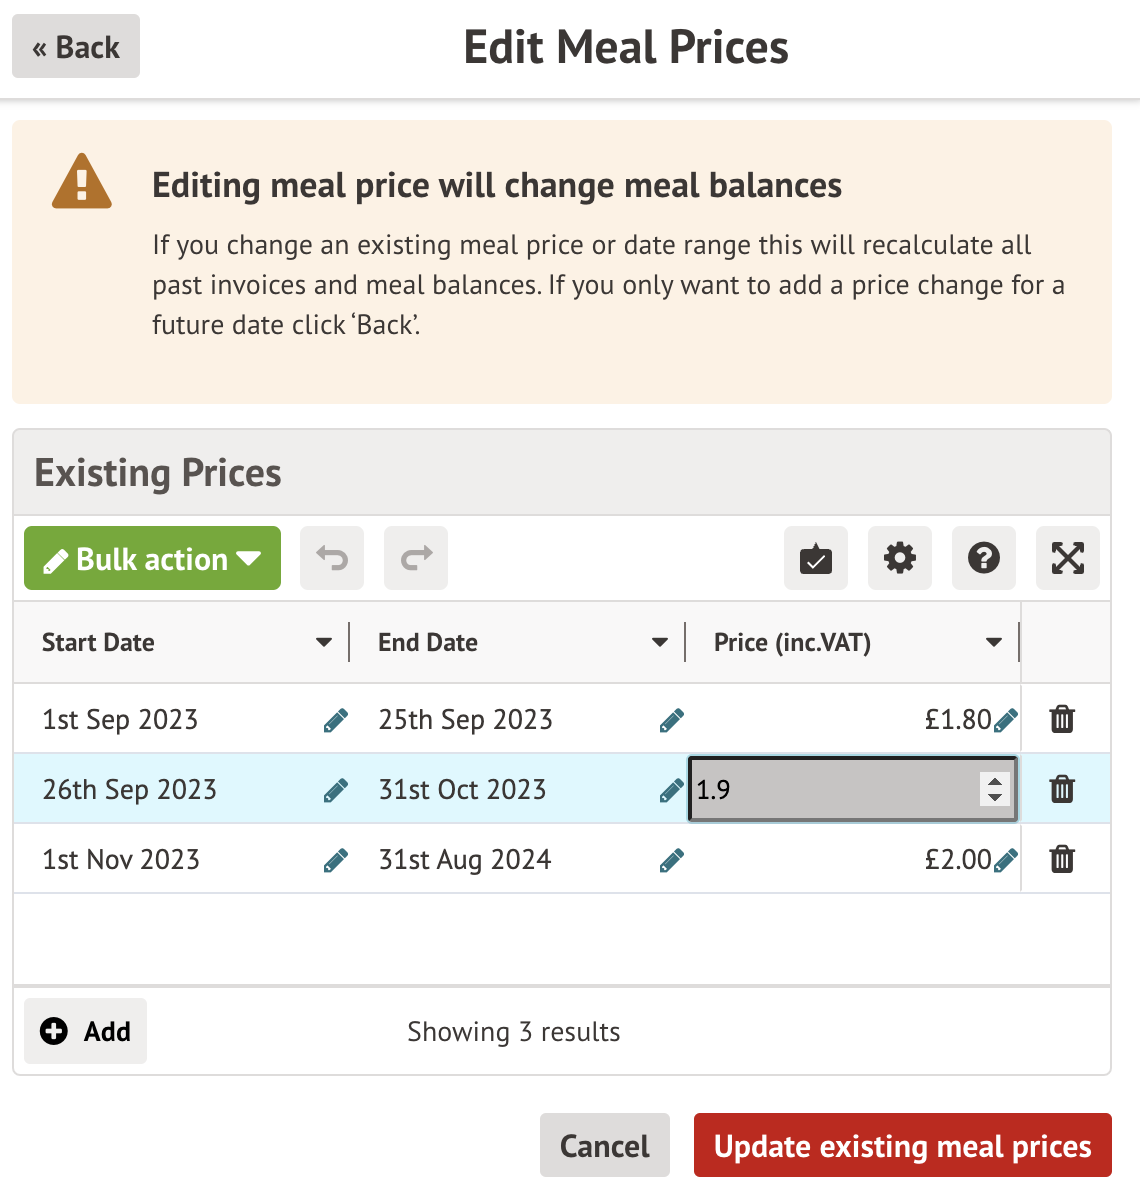Viewport: 1140px width, 1198px height.
Task: Open End Date column dropdown arrow
Action: click(x=660, y=642)
